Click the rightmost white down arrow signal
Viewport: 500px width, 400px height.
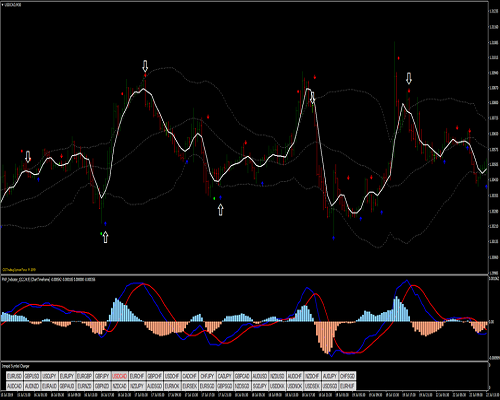point(409,78)
